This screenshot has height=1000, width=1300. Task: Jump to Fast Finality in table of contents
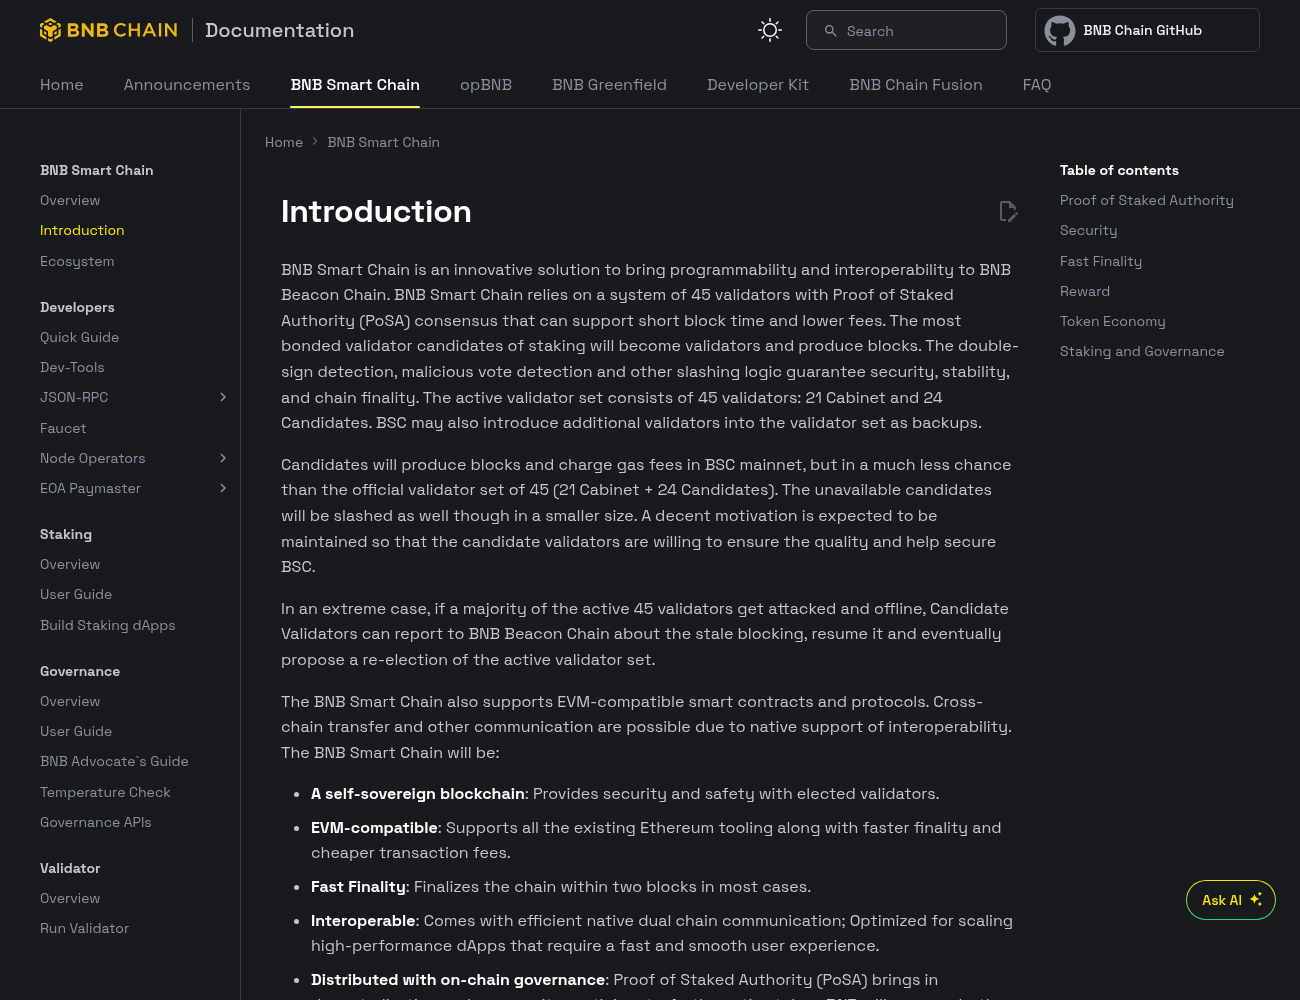pos(1101,261)
